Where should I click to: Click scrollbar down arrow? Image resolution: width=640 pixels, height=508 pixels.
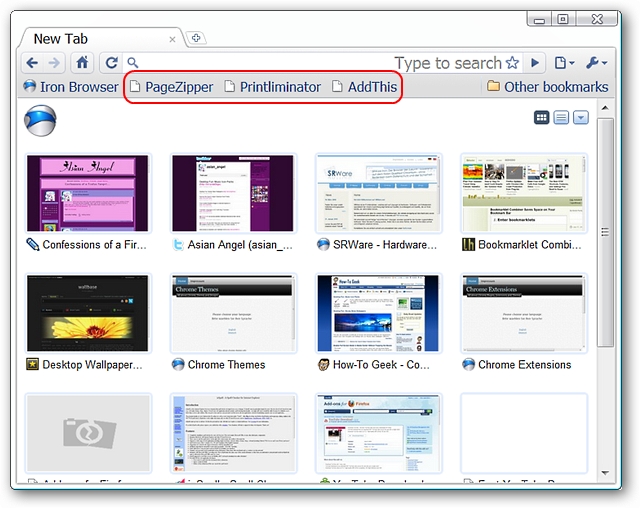coord(605,473)
